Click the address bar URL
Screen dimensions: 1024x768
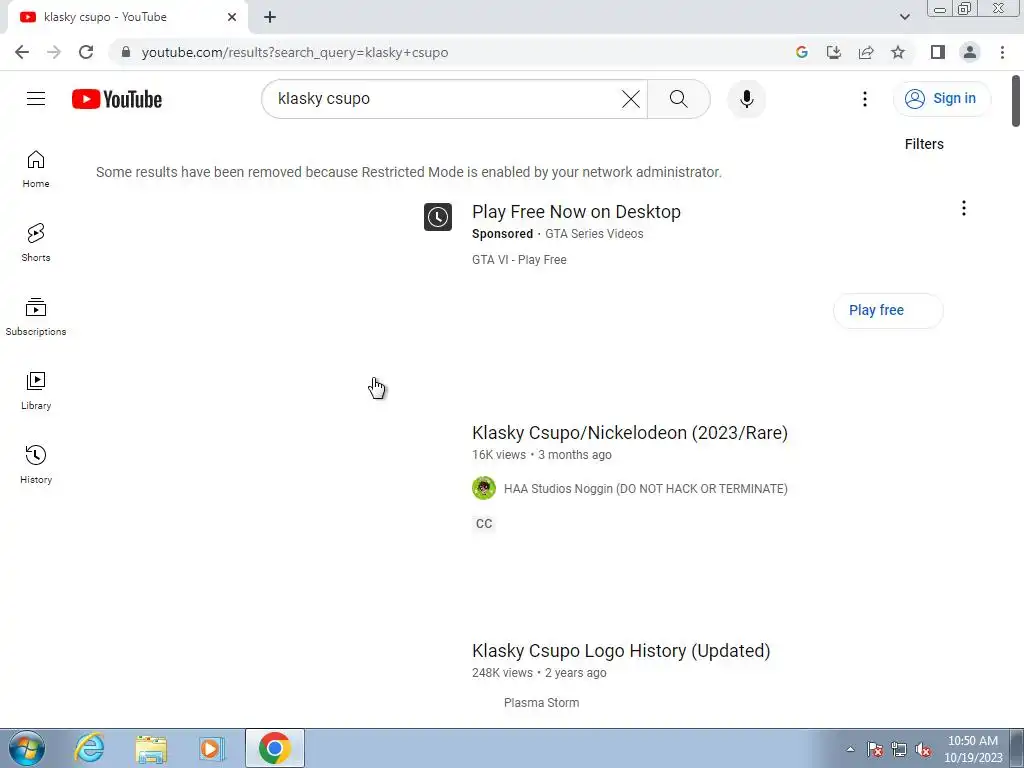(x=295, y=52)
